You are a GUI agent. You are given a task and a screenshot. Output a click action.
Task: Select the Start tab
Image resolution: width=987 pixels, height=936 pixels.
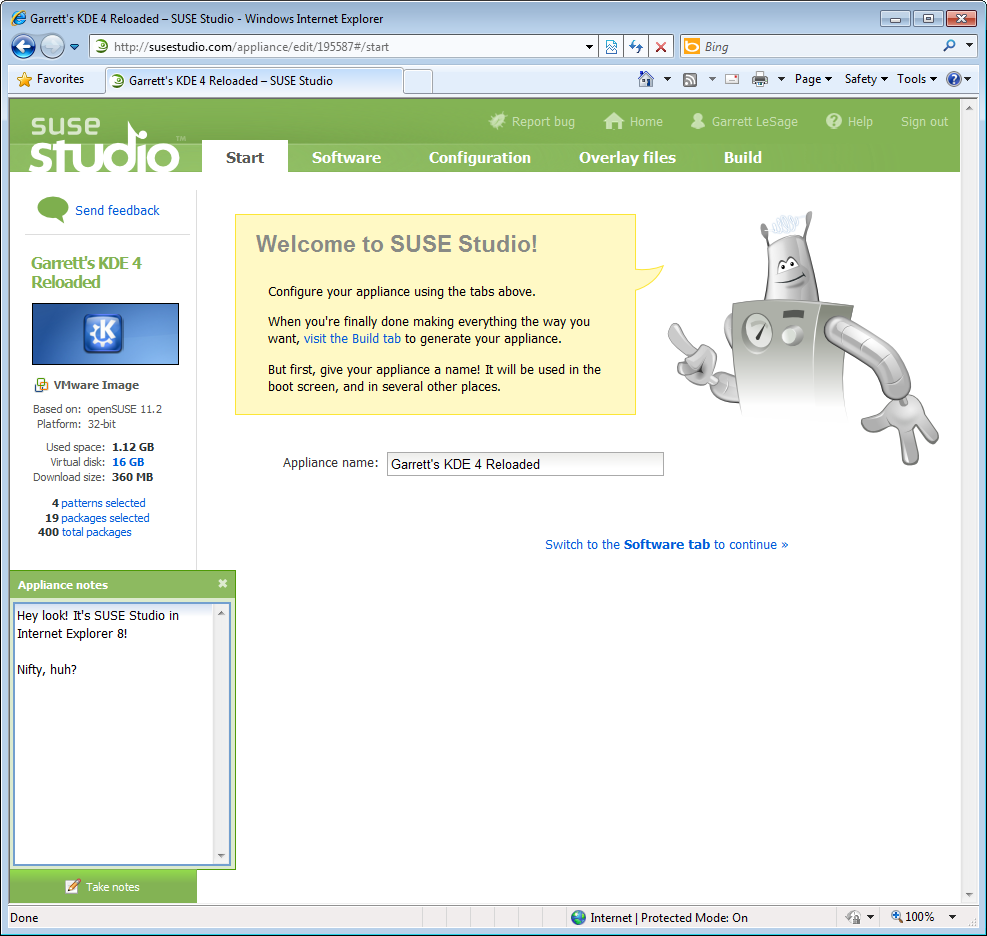[x=245, y=157]
